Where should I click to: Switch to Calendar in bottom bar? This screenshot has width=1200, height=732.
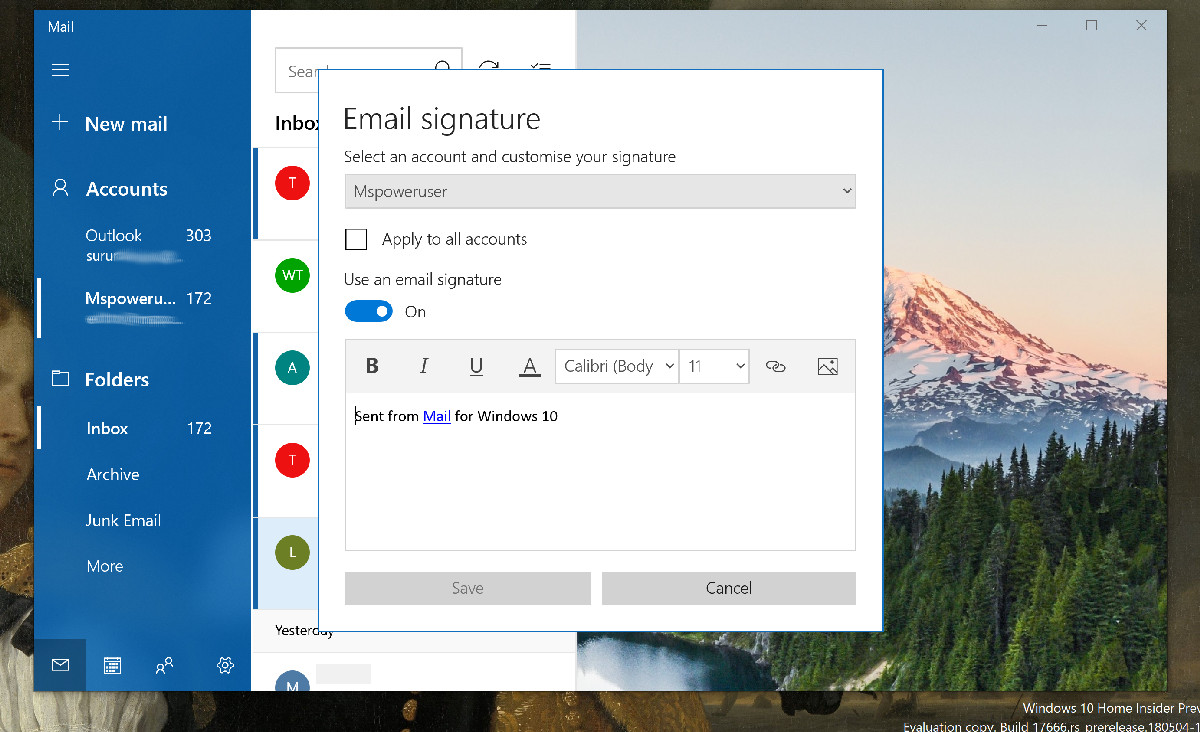[112, 665]
